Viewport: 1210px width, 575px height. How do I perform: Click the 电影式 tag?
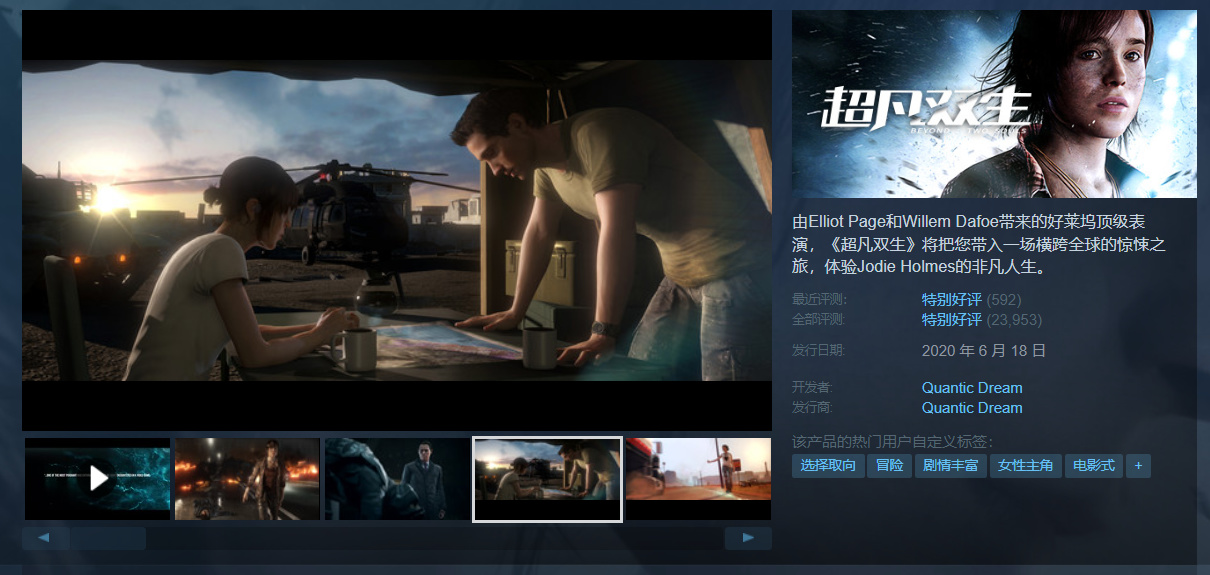click(1093, 466)
